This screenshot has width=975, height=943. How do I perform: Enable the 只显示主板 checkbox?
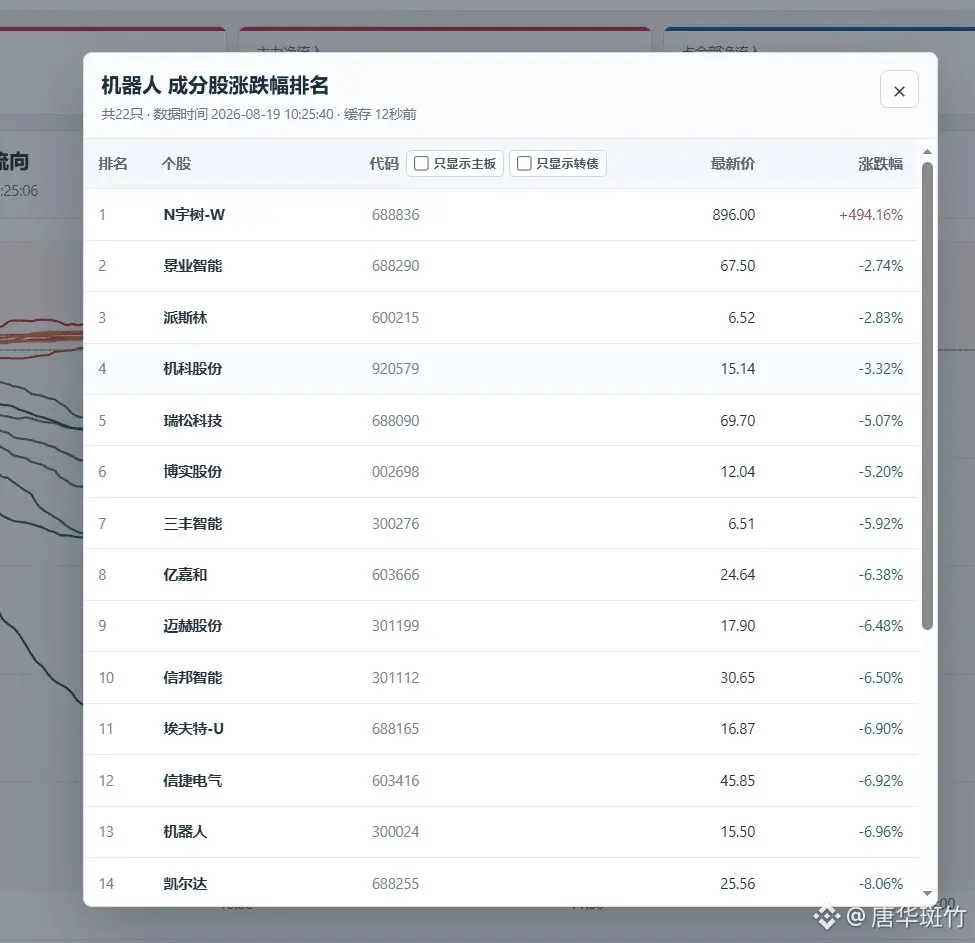(x=422, y=163)
